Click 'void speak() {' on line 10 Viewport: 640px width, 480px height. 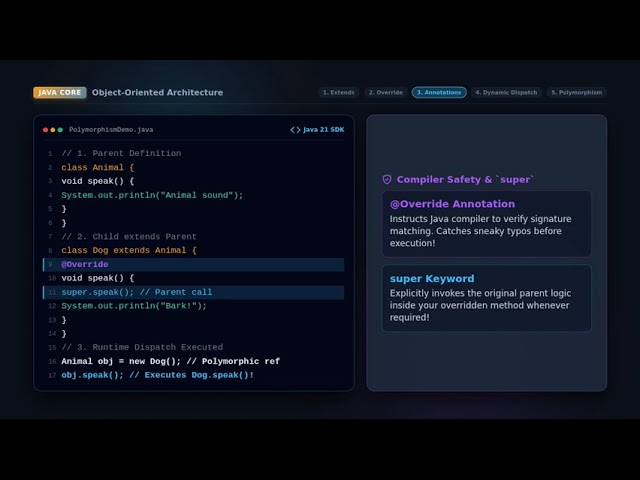click(98, 278)
